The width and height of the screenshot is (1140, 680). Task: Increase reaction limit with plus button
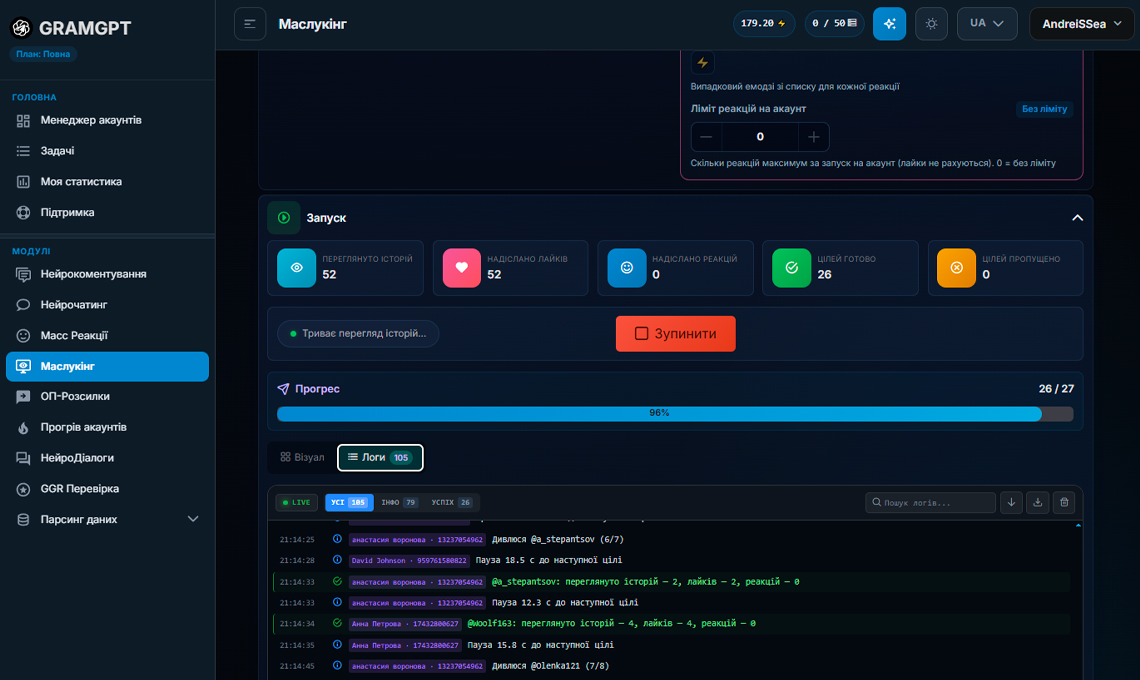click(x=814, y=137)
